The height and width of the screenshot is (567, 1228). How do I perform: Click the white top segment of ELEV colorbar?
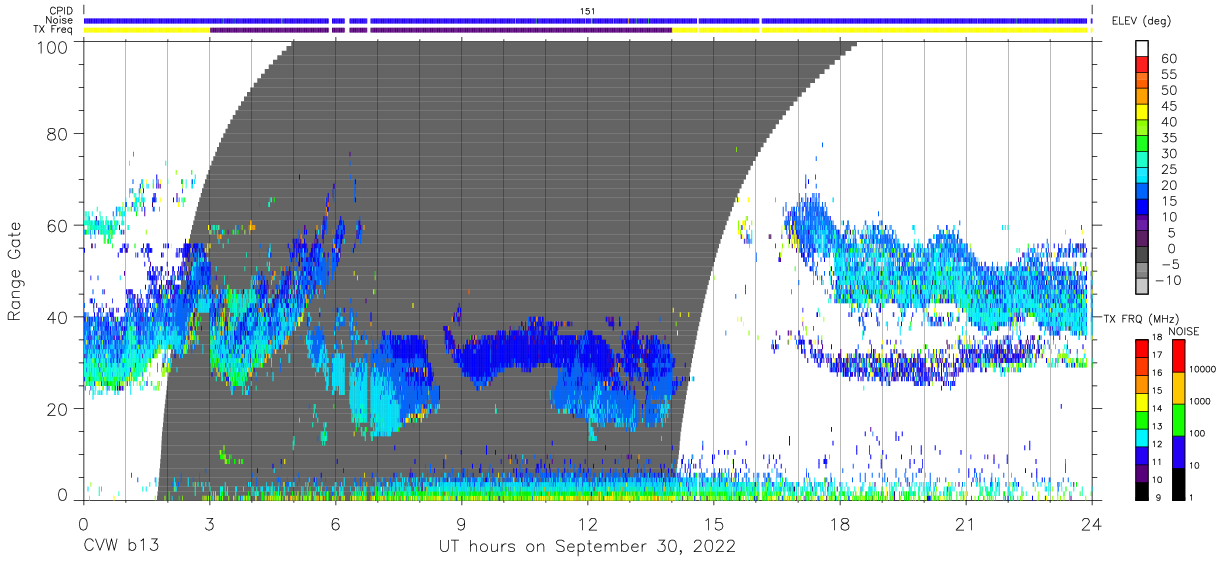tap(1142, 48)
